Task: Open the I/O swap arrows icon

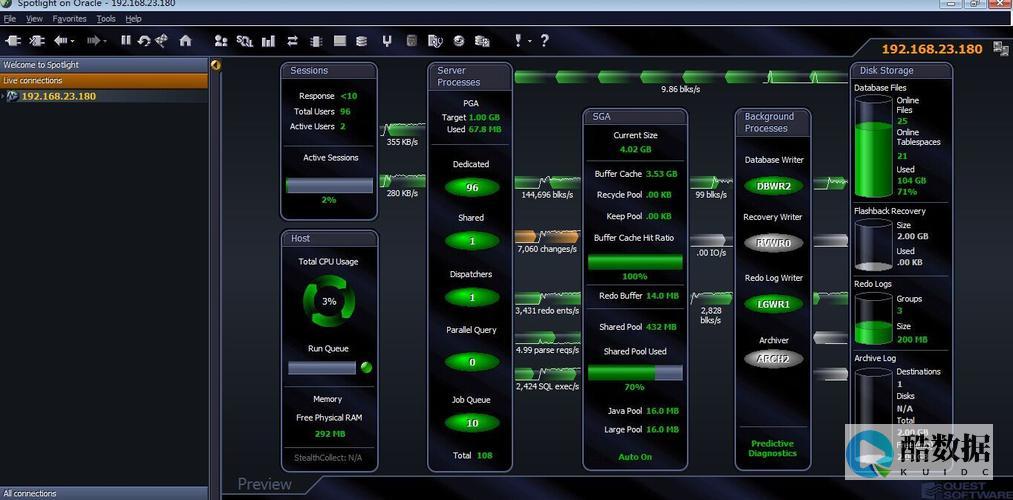Action: tap(292, 41)
